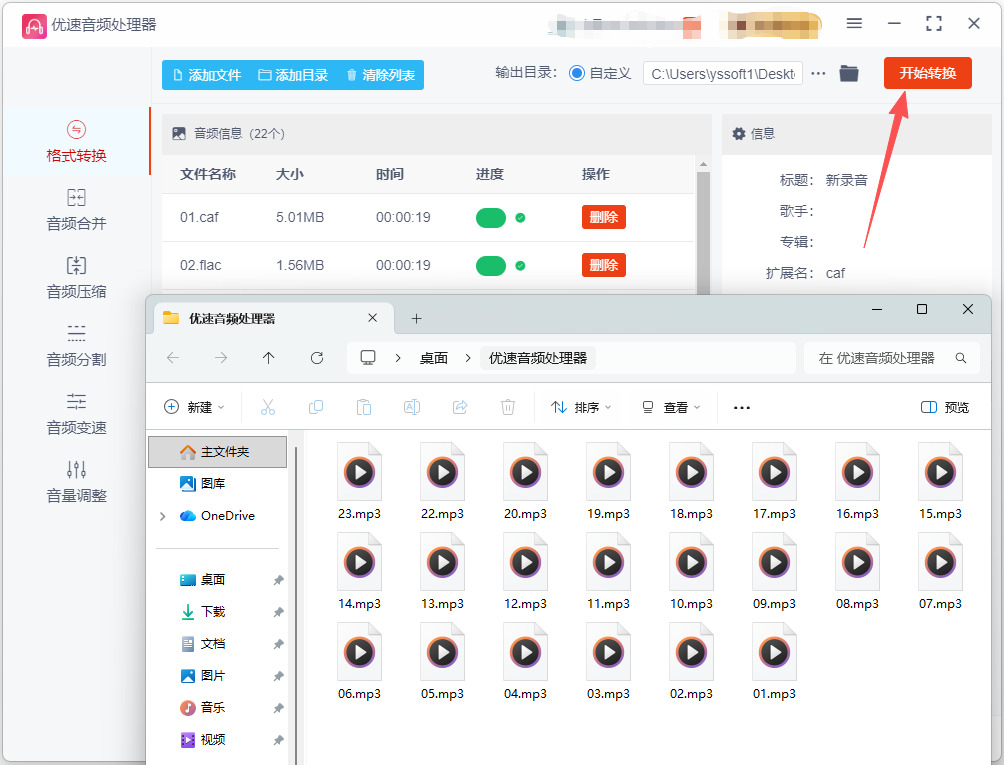
Task: Open the 音频合并 audio merge tool
Action: pyautogui.click(x=76, y=209)
